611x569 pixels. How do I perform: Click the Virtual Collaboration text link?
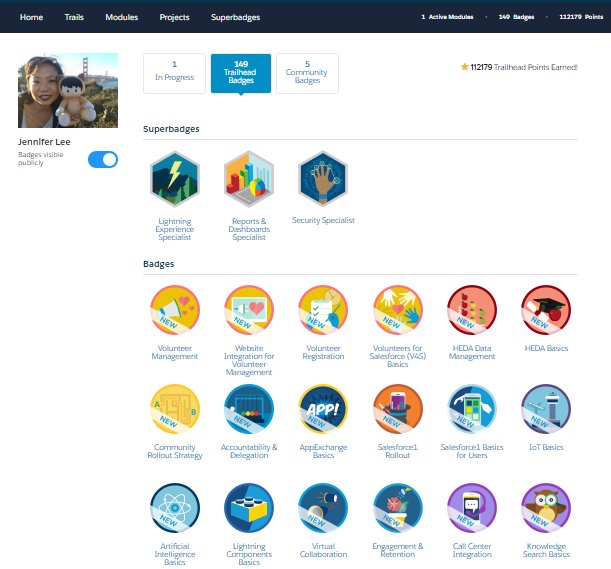pos(323,550)
